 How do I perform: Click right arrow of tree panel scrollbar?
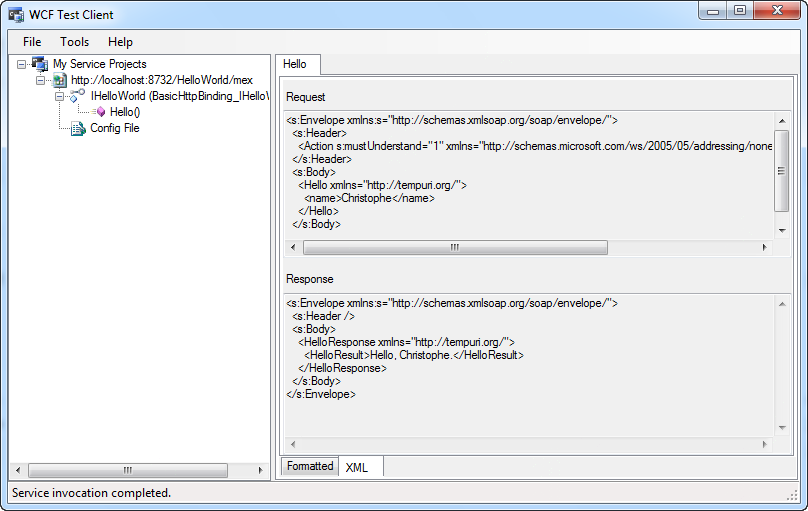tap(260, 470)
